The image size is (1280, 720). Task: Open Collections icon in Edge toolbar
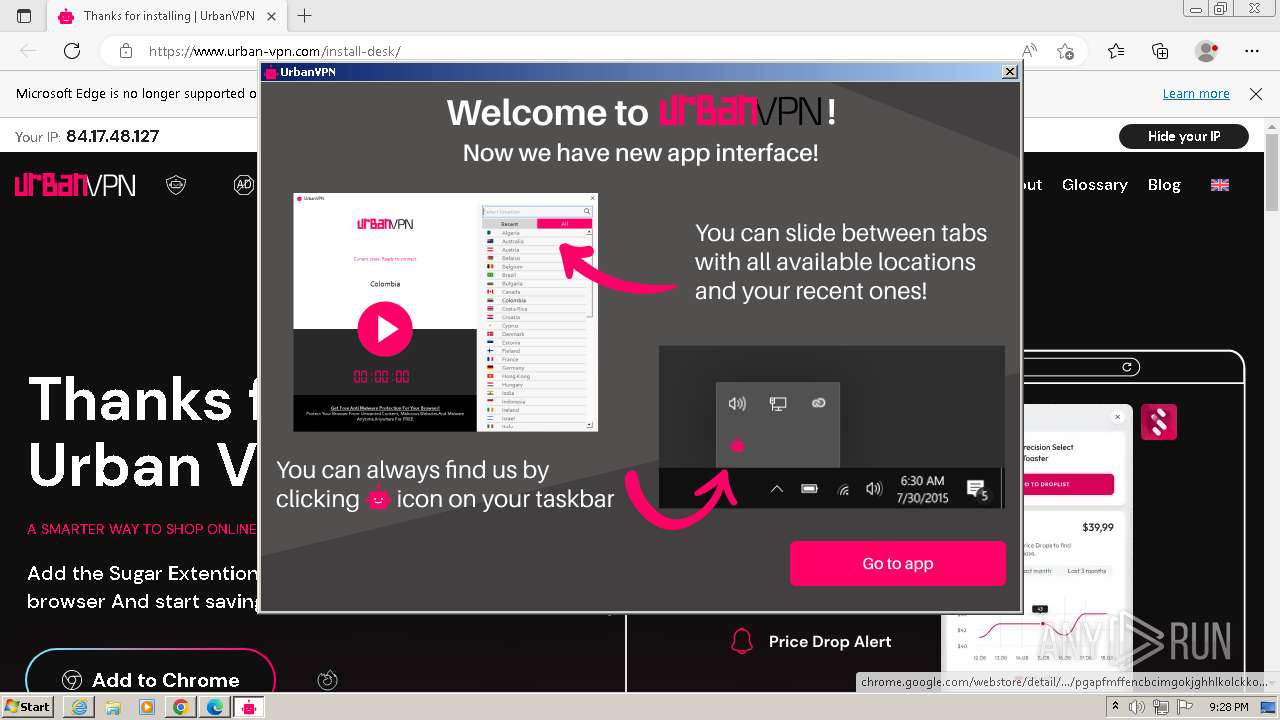(x=1160, y=51)
